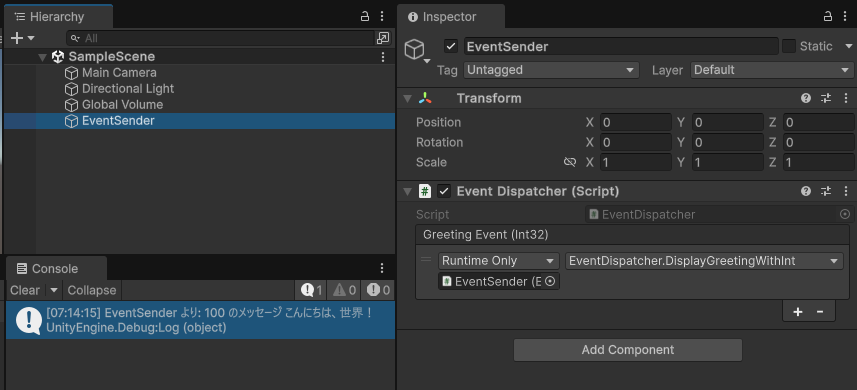The width and height of the screenshot is (857, 390).
Task: Switch to the Inspector tab
Action: click(450, 17)
